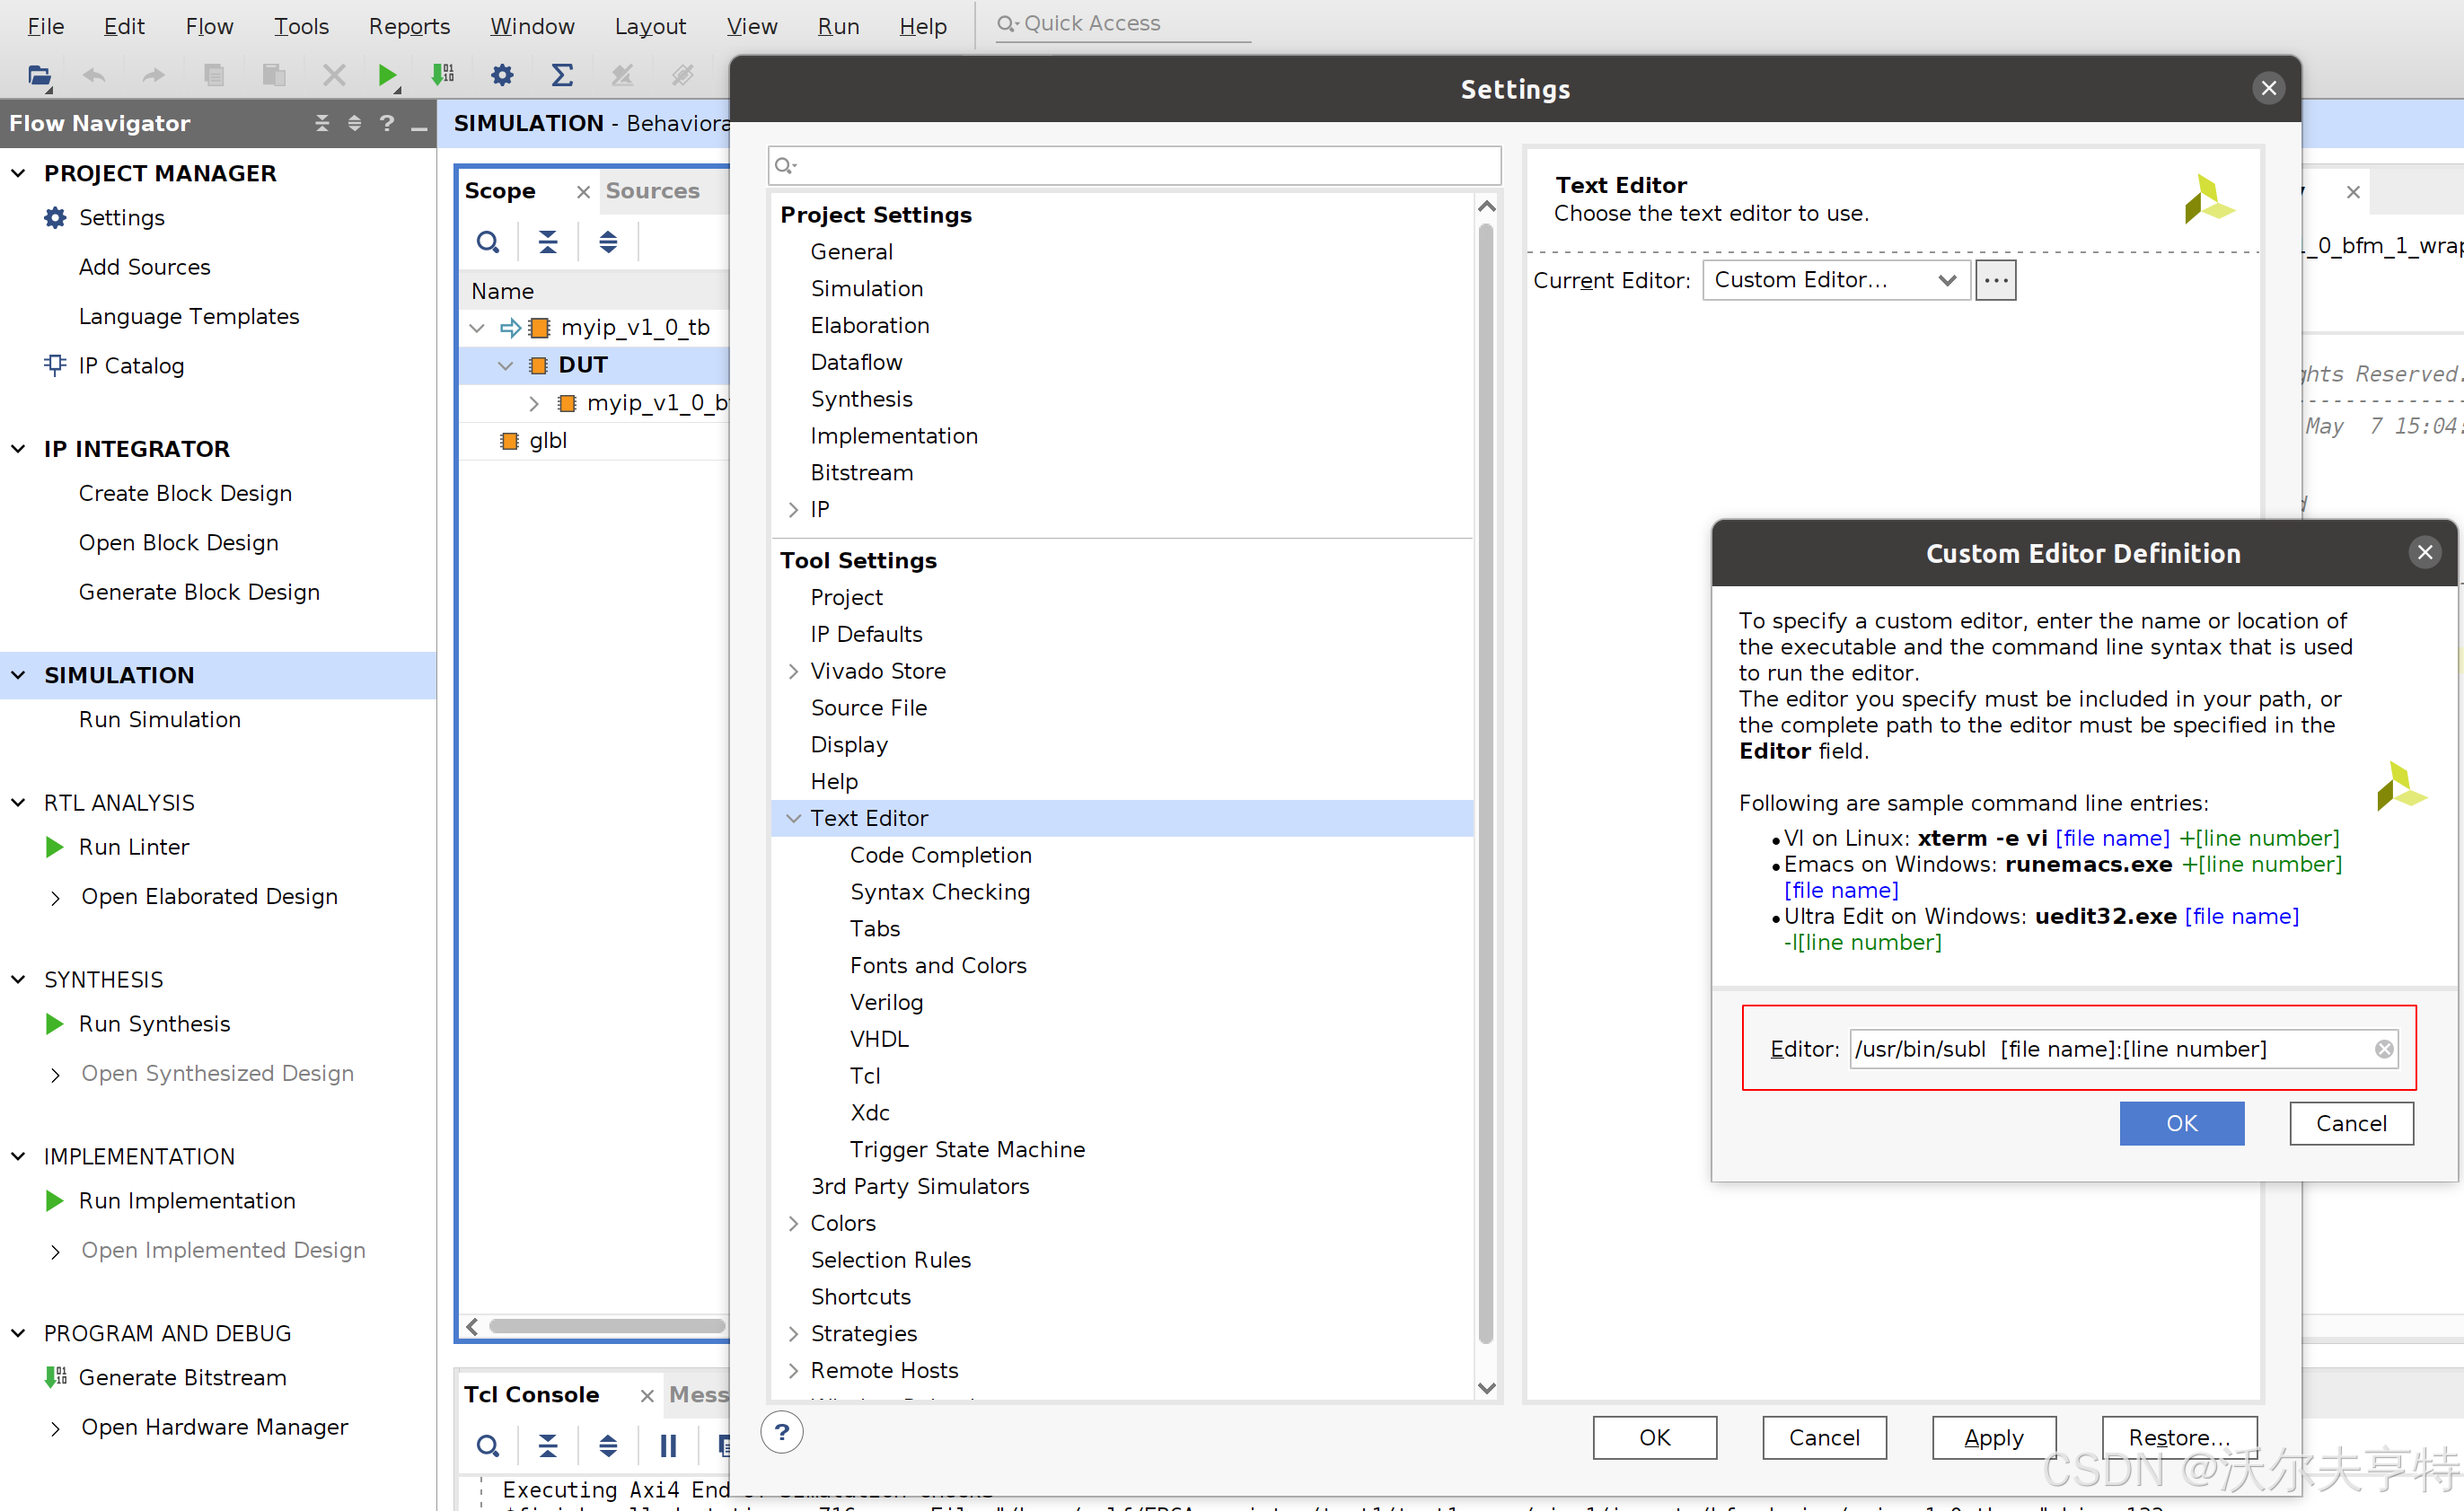Expand the Strategies settings node
This screenshot has height=1511, width=2464.
(x=794, y=1333)
